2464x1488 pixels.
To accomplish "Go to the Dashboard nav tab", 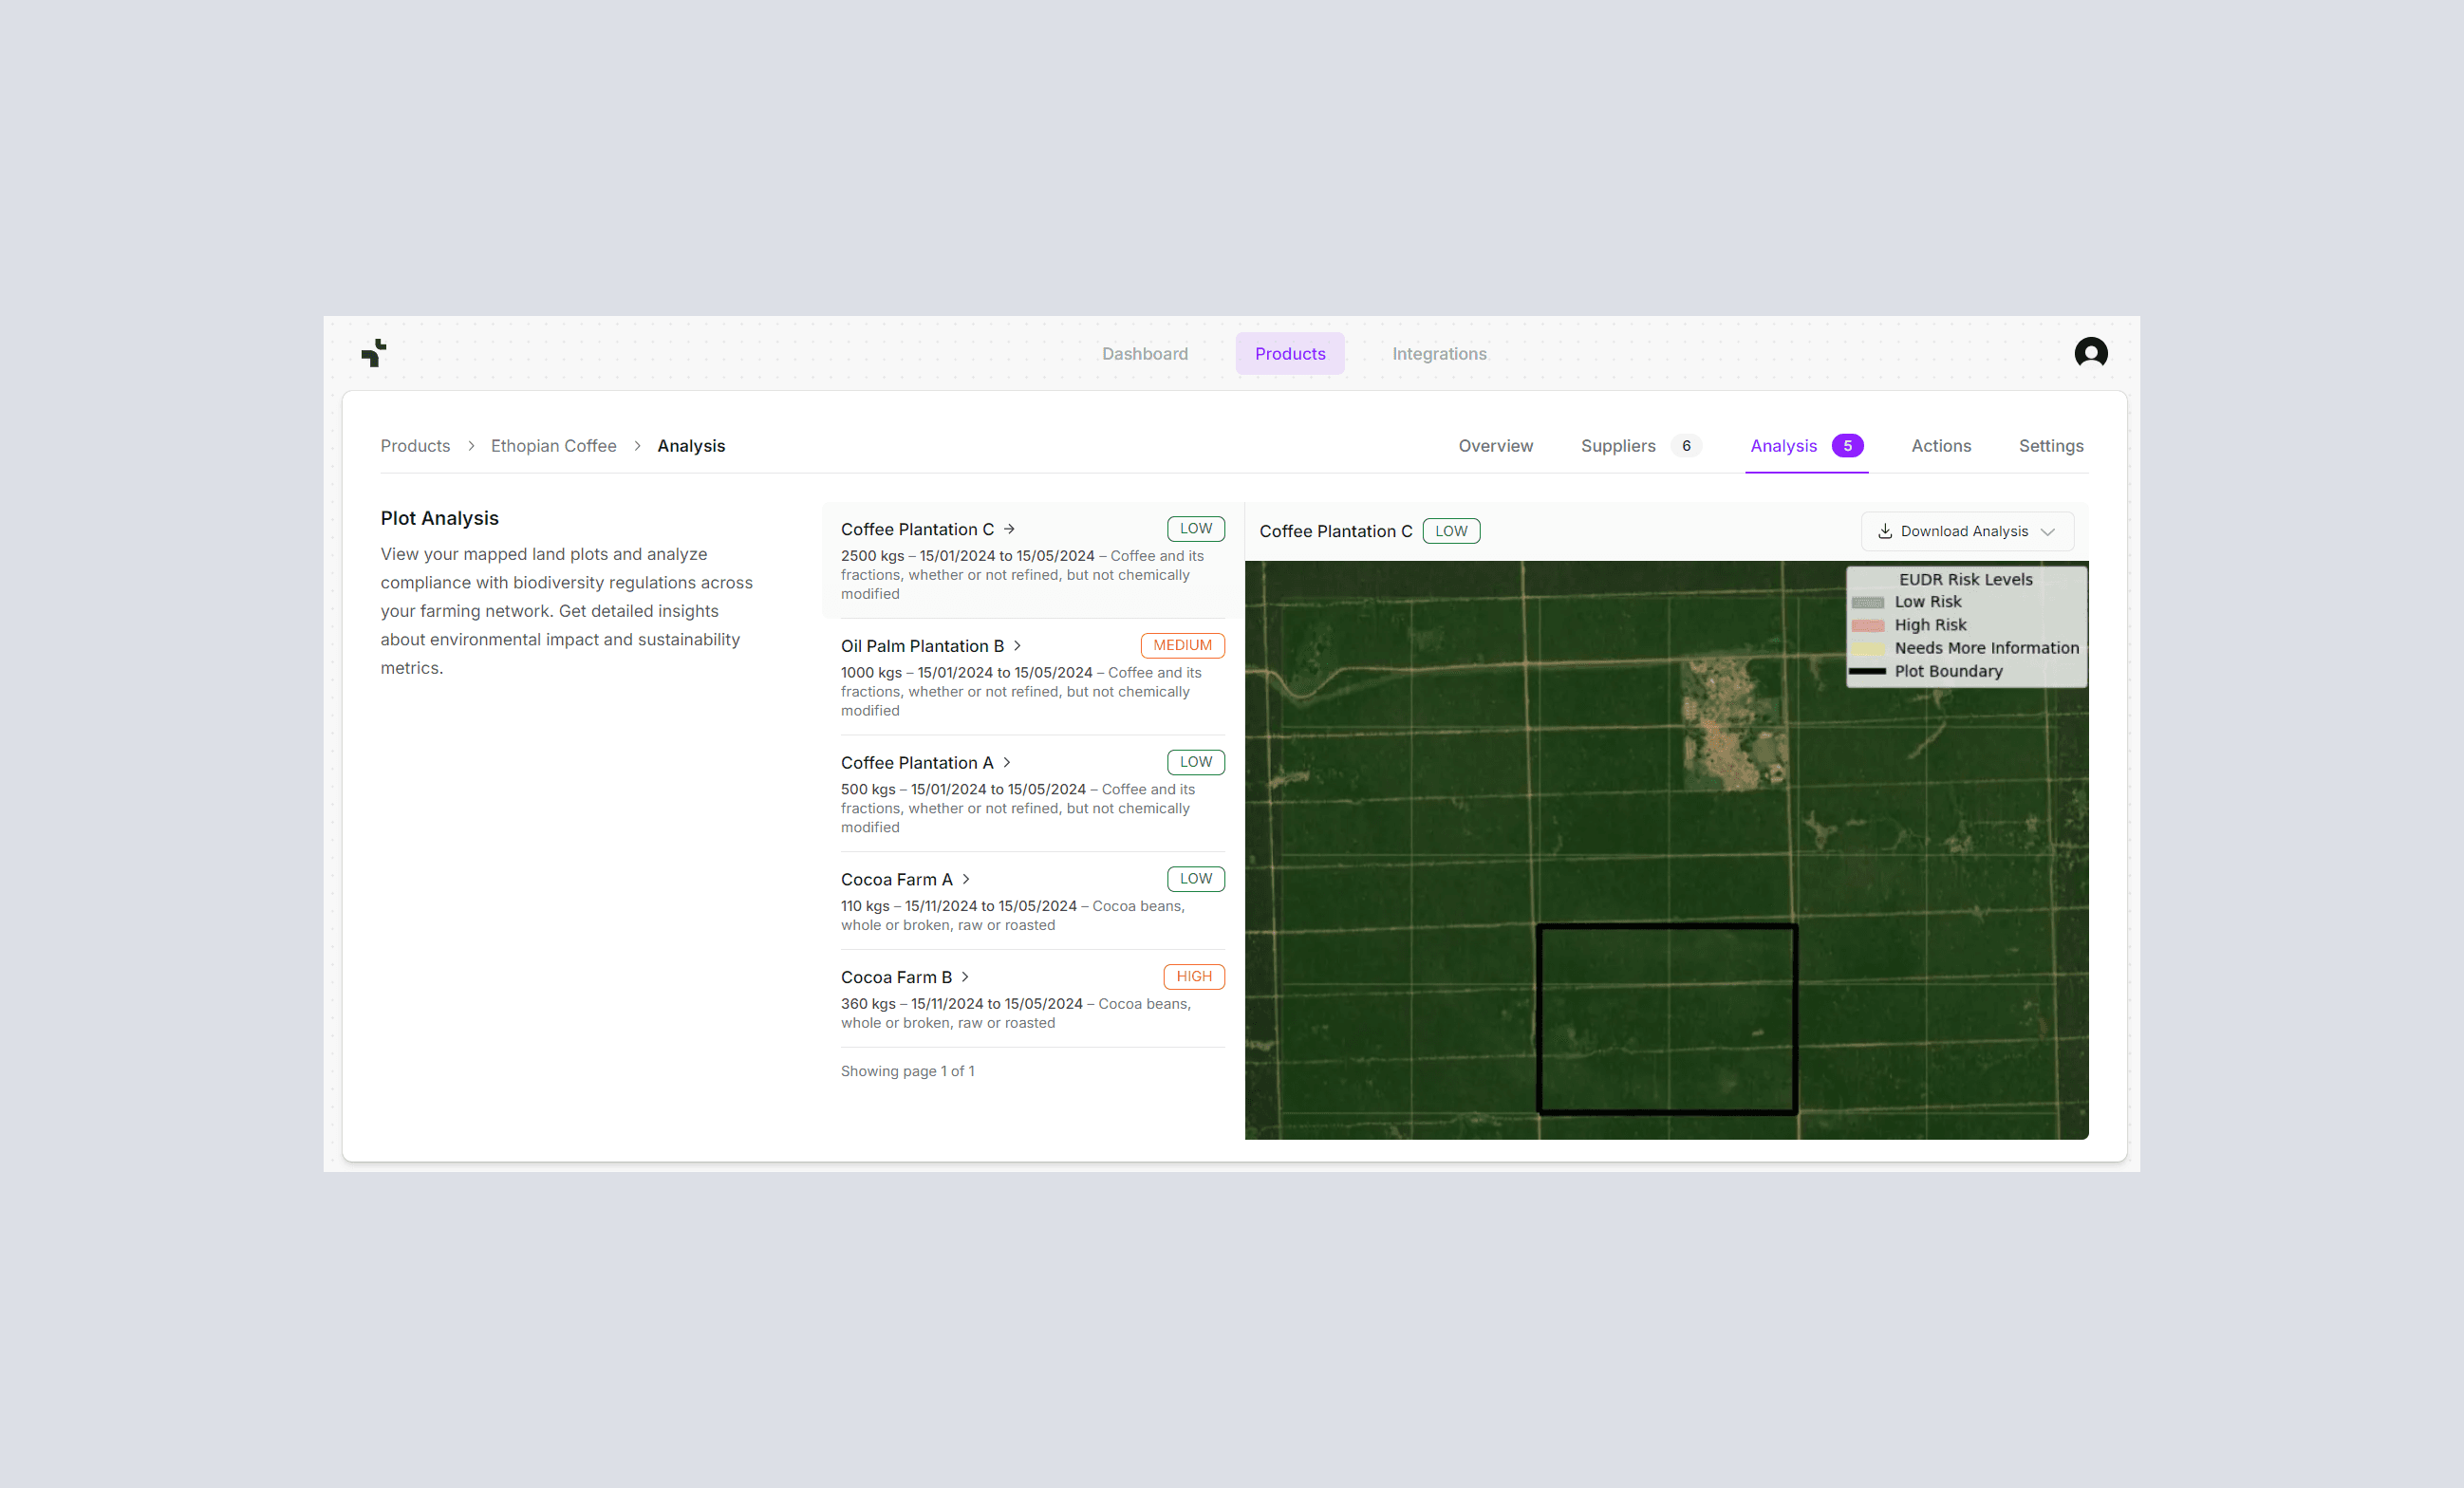I will tap(1145, 354).
